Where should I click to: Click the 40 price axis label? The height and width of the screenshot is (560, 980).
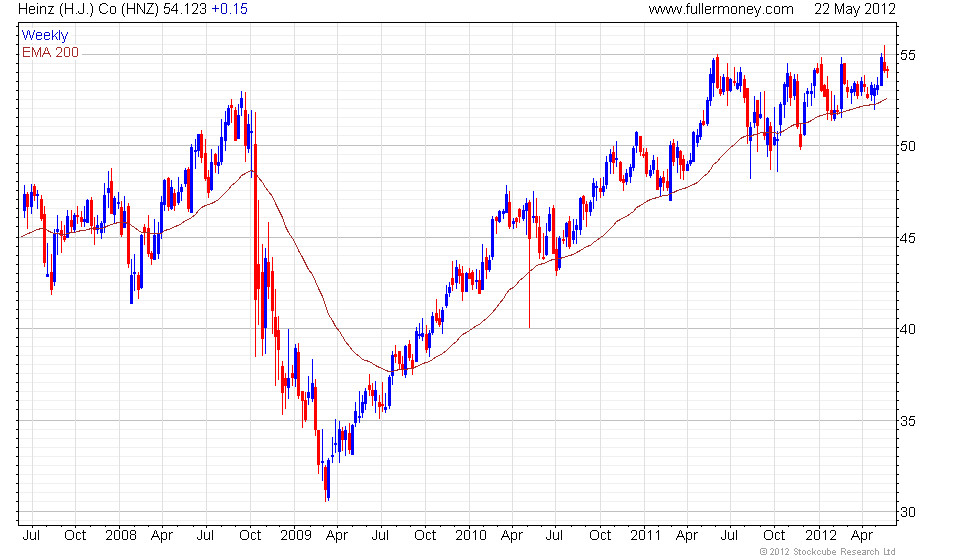(908, 329)
